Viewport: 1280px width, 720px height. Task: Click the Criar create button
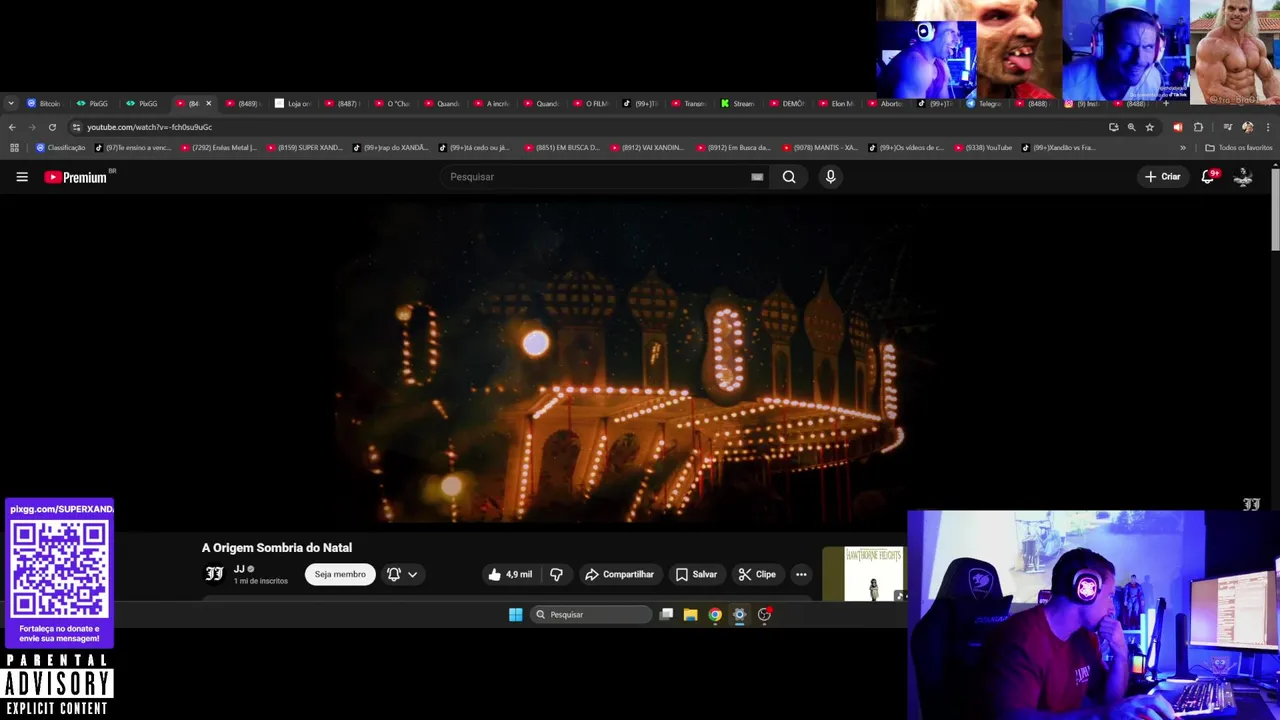point(1163,177)
